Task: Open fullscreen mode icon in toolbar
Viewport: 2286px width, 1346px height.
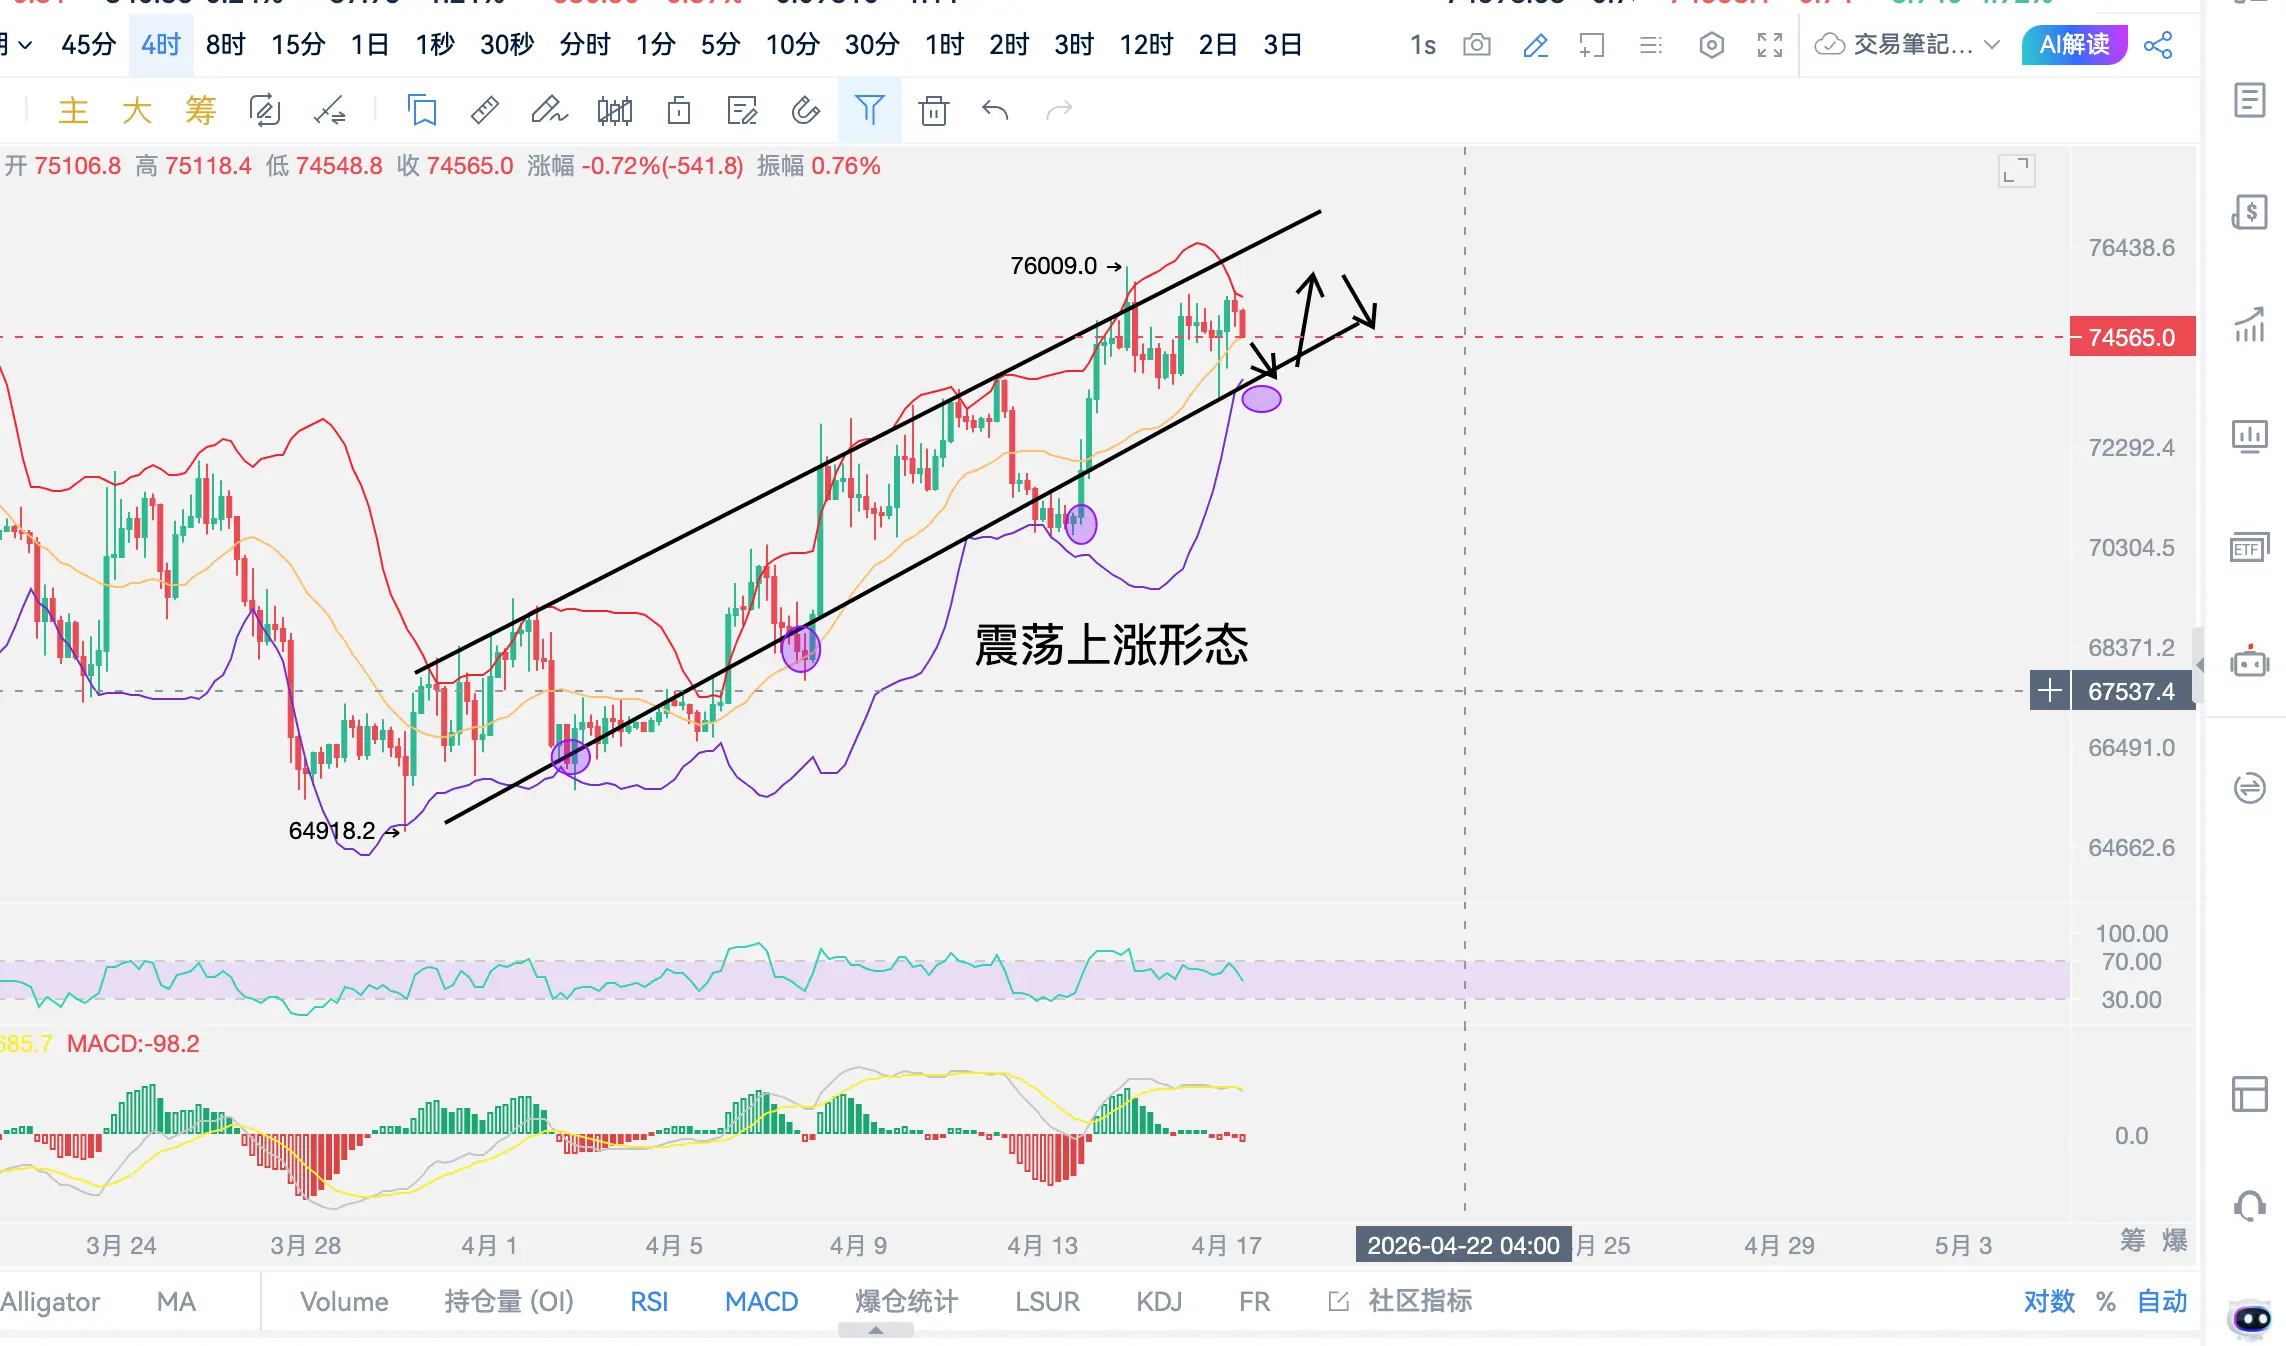Action: tap(1770, 45)
